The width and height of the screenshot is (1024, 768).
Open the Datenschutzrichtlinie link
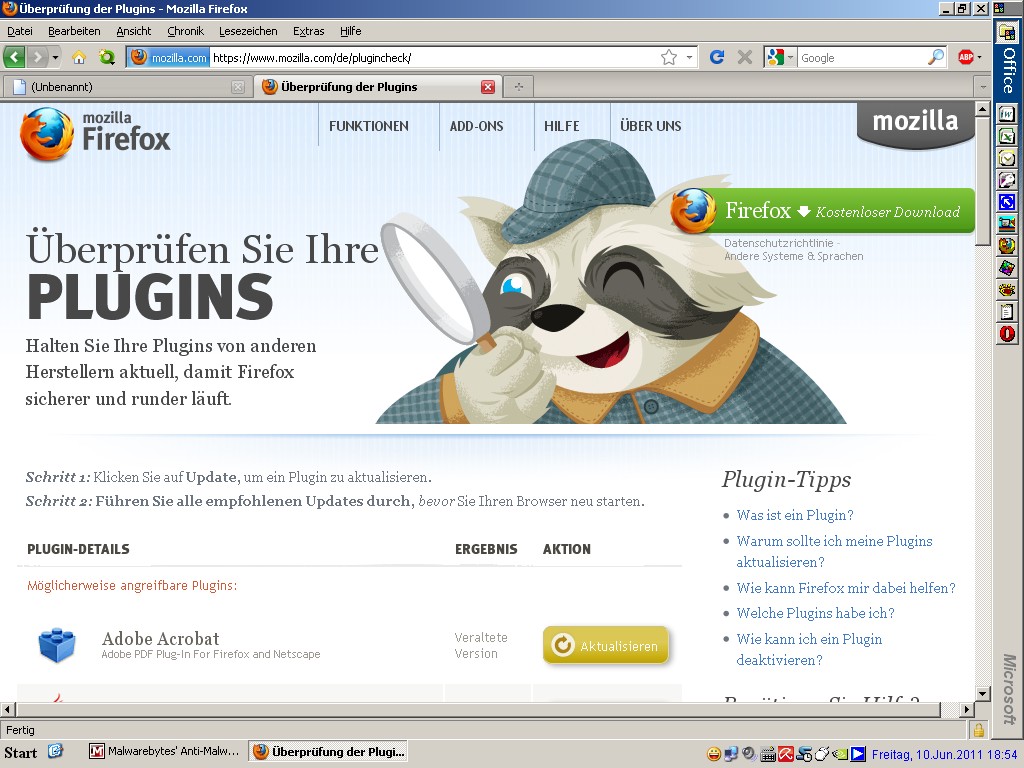[778, 243]
